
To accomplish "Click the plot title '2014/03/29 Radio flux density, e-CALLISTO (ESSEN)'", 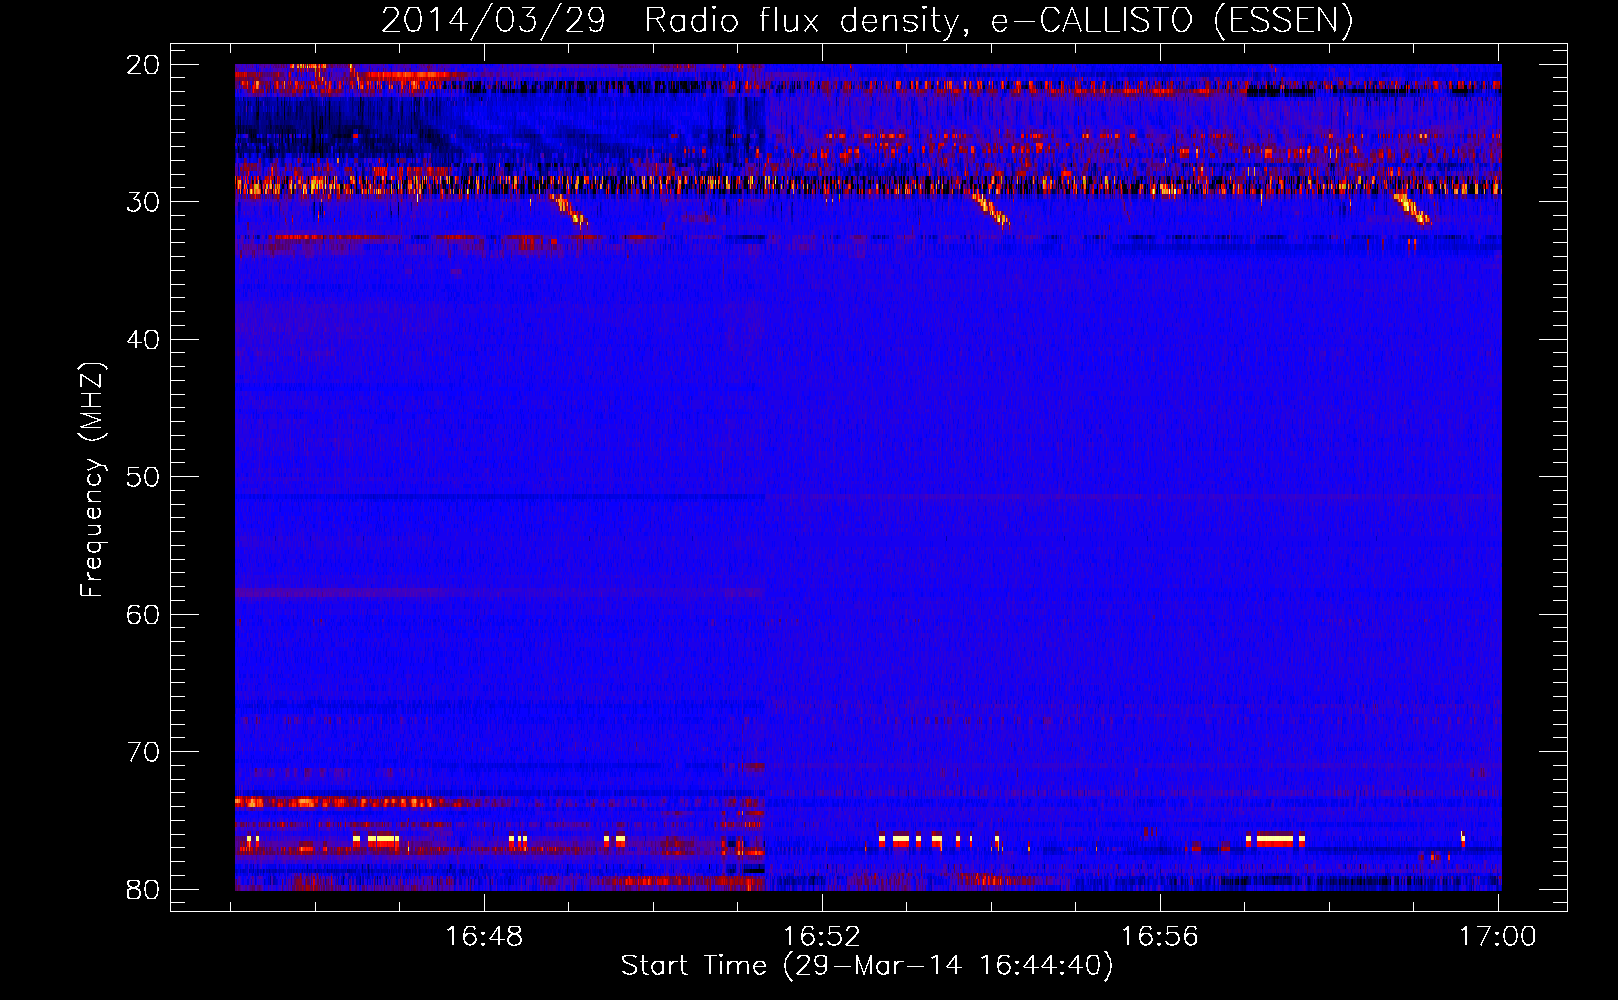I will coord(867,20).
